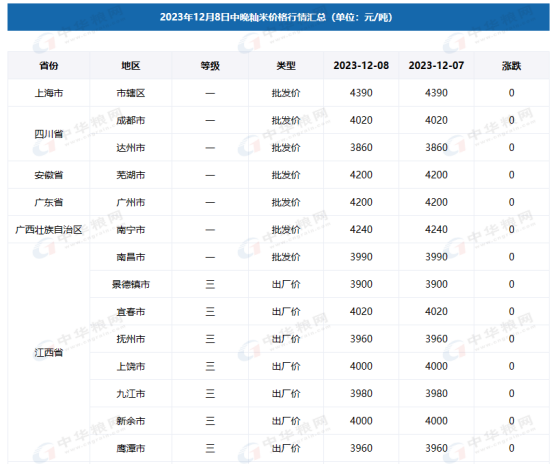Select the 景德镇市 region cell
This screenshot has height=465, width=554.
pyautogui.click(x=131, y=284)
